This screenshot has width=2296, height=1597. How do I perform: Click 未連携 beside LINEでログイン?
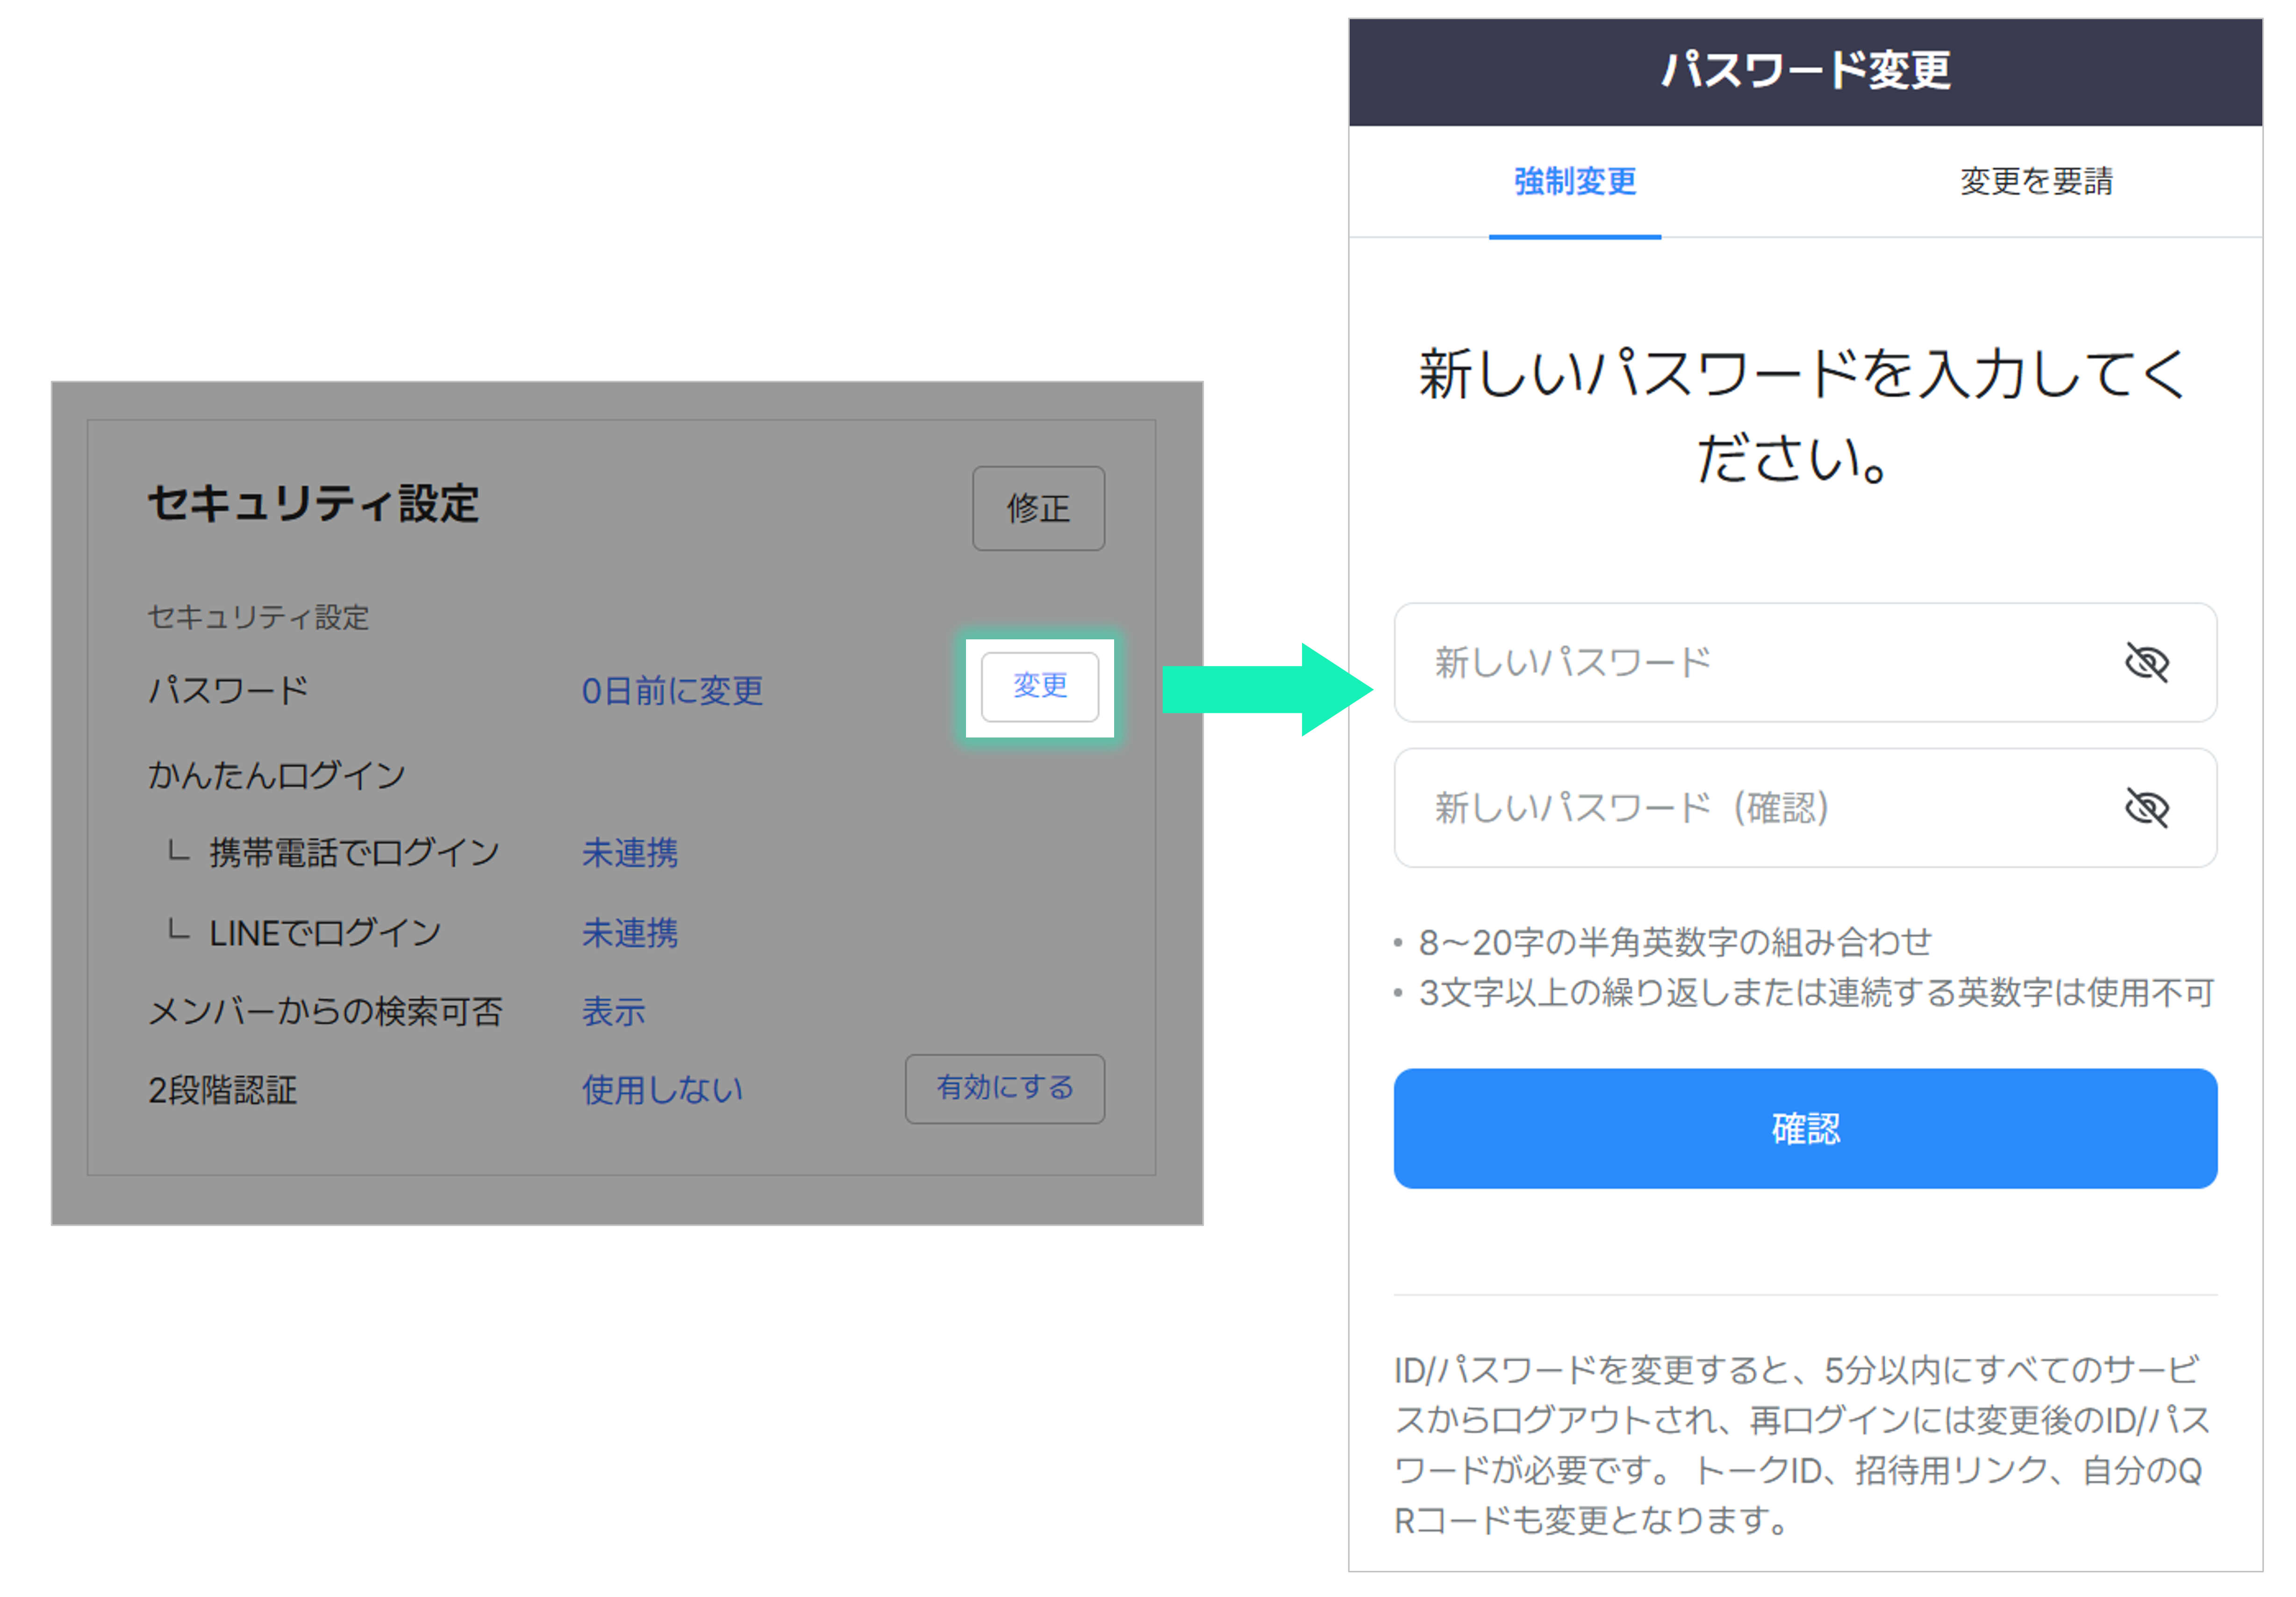click(629, 932)
